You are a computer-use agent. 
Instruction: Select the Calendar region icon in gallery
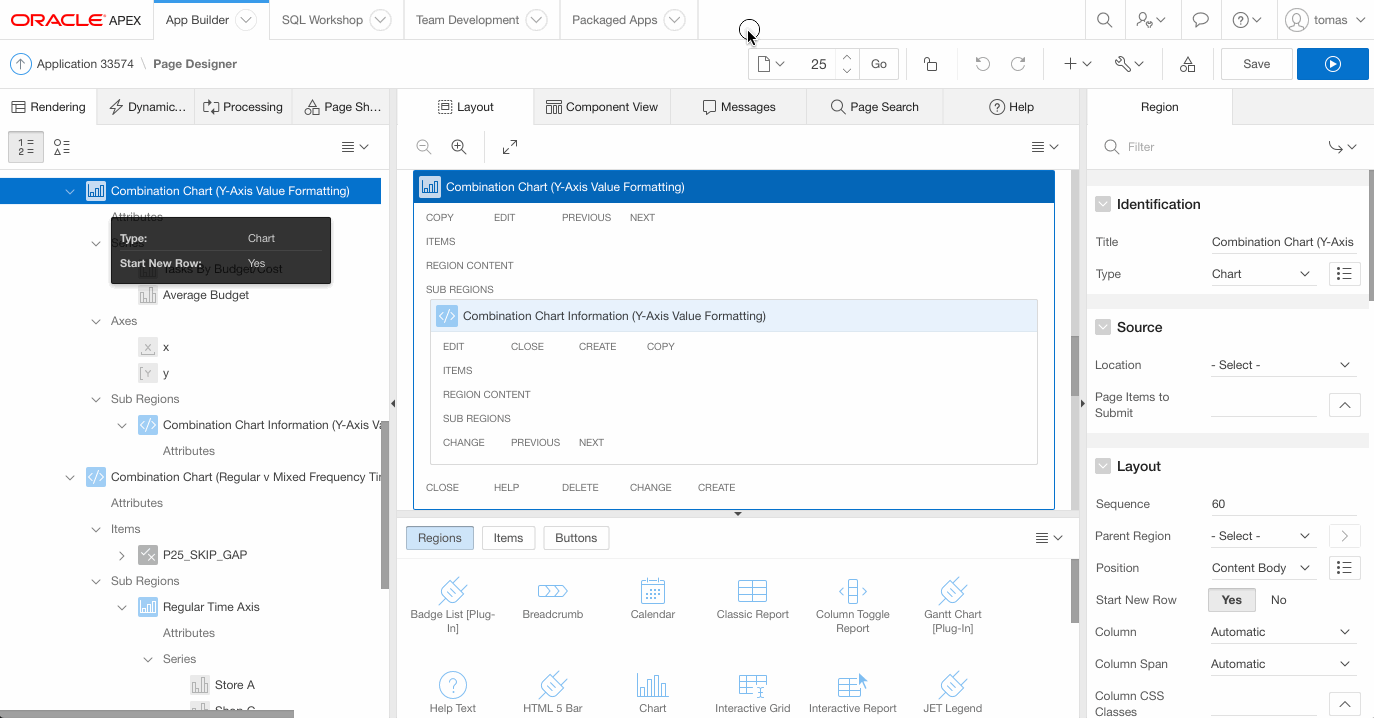click(652, 591)
